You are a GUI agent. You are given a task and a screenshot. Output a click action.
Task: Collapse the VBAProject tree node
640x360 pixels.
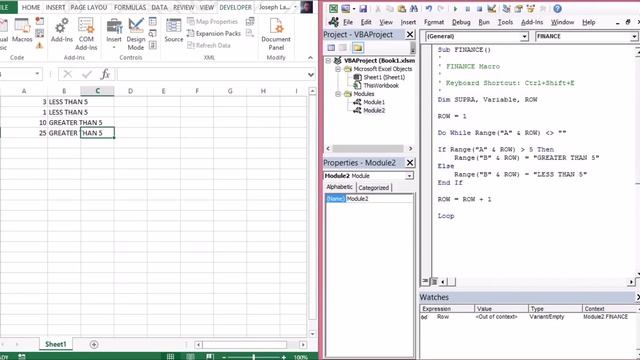click(x=328, y=60)
